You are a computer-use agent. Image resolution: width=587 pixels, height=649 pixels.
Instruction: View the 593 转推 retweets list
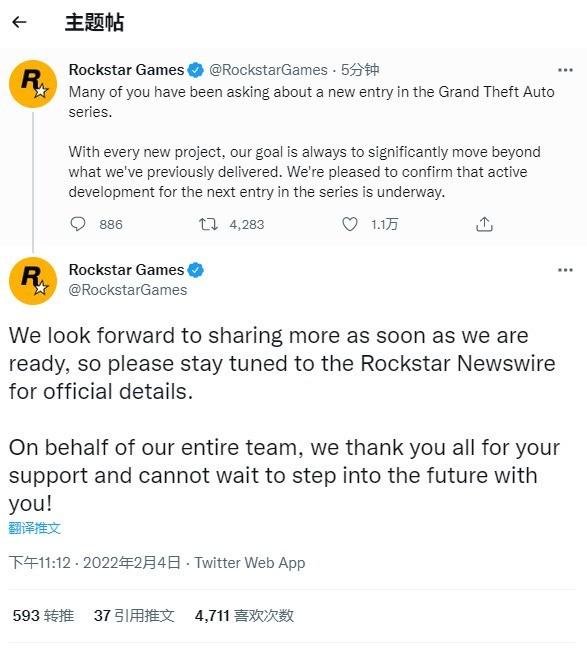tap(43, 615)
